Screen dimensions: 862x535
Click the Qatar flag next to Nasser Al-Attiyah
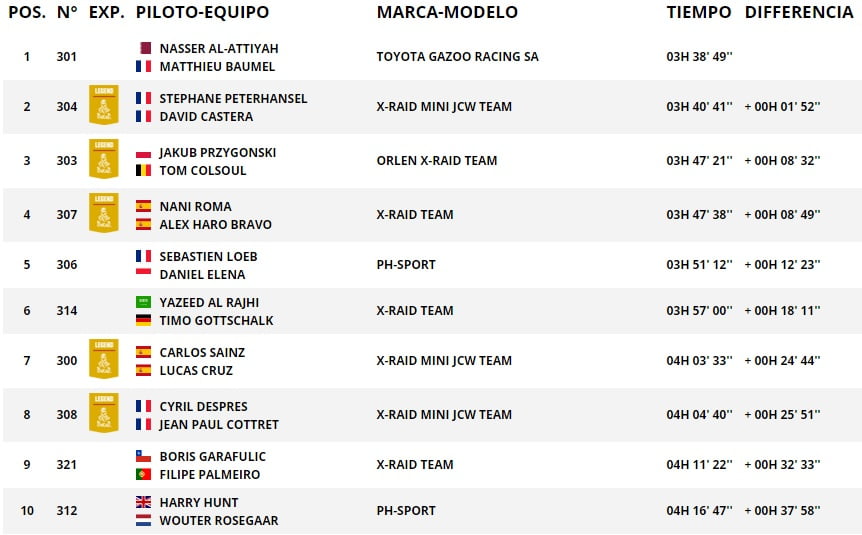pos(145,48)
